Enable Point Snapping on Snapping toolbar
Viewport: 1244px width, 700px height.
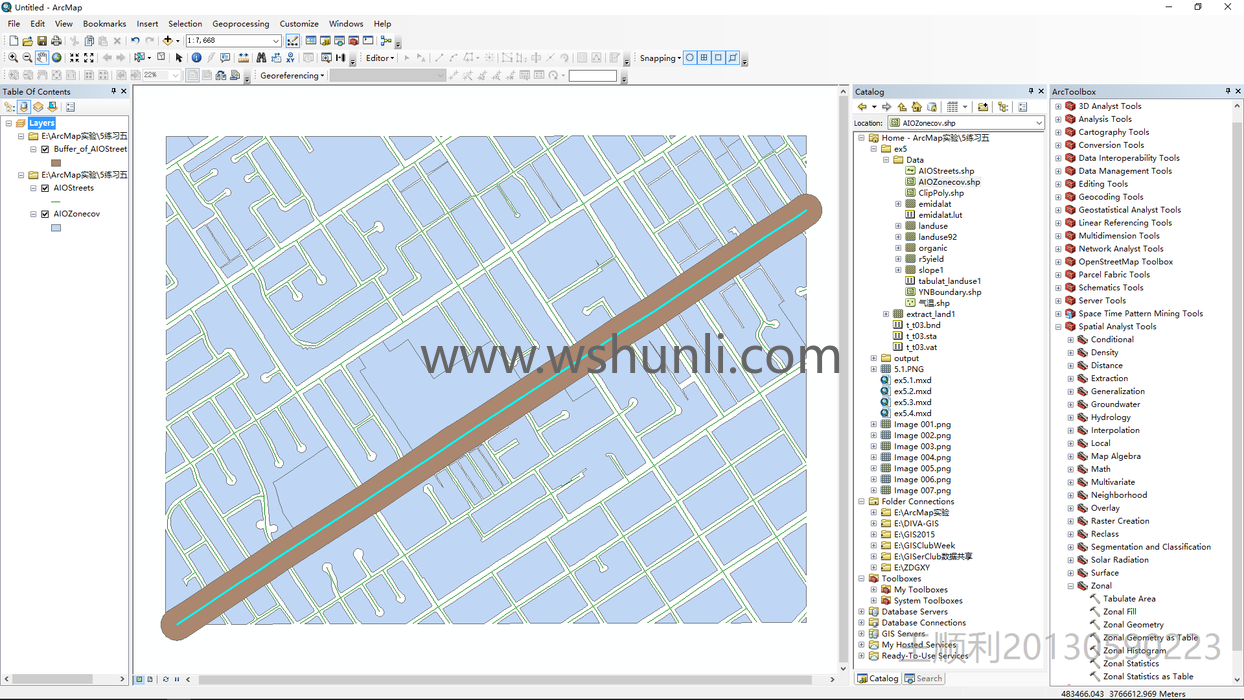pyautogui.click(x=690, y=58)
